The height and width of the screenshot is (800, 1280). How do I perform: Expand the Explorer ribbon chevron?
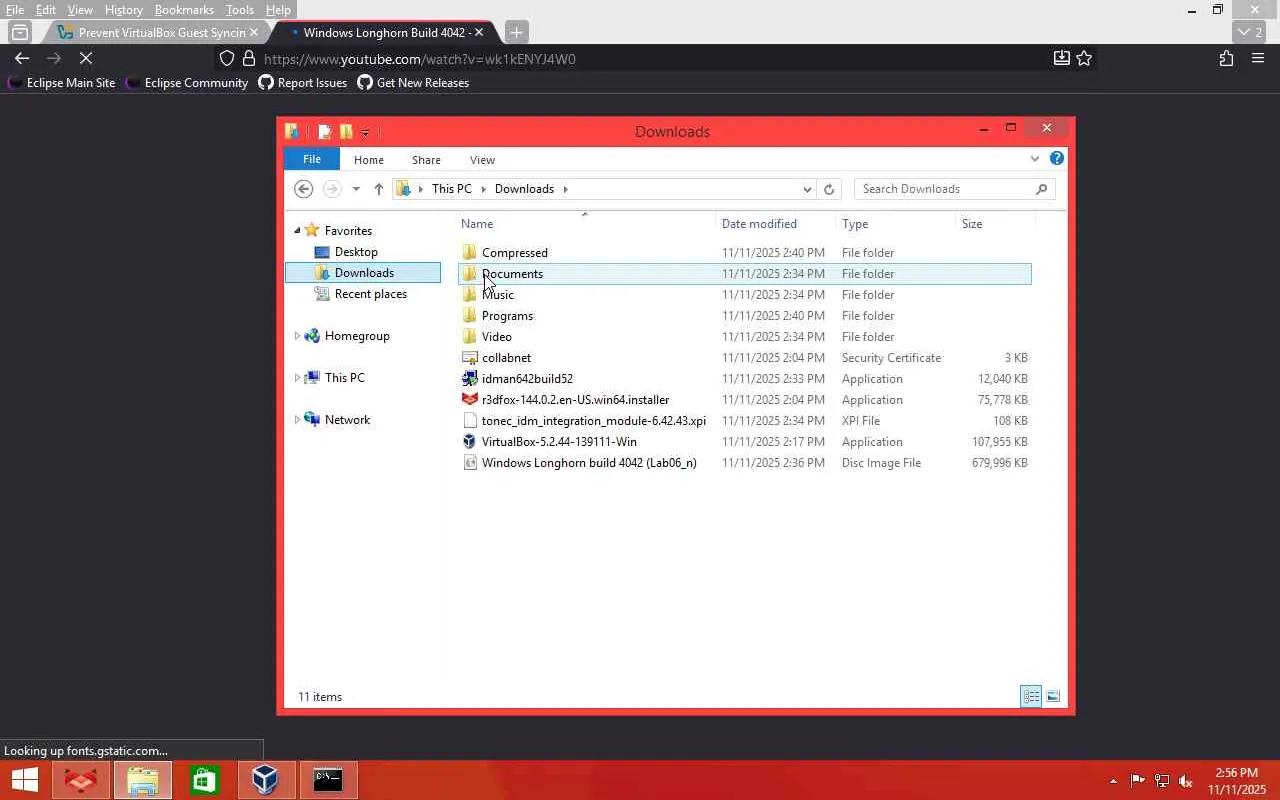click(1035, 159)
